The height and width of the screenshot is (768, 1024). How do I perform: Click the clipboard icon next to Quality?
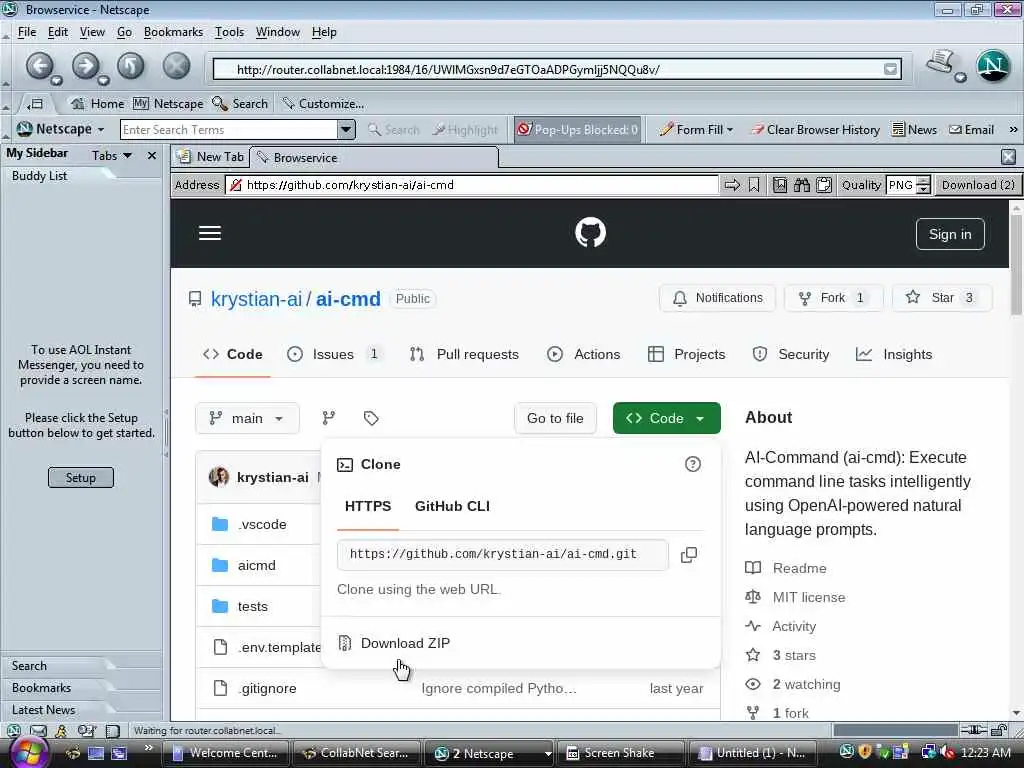click(824, 185)
